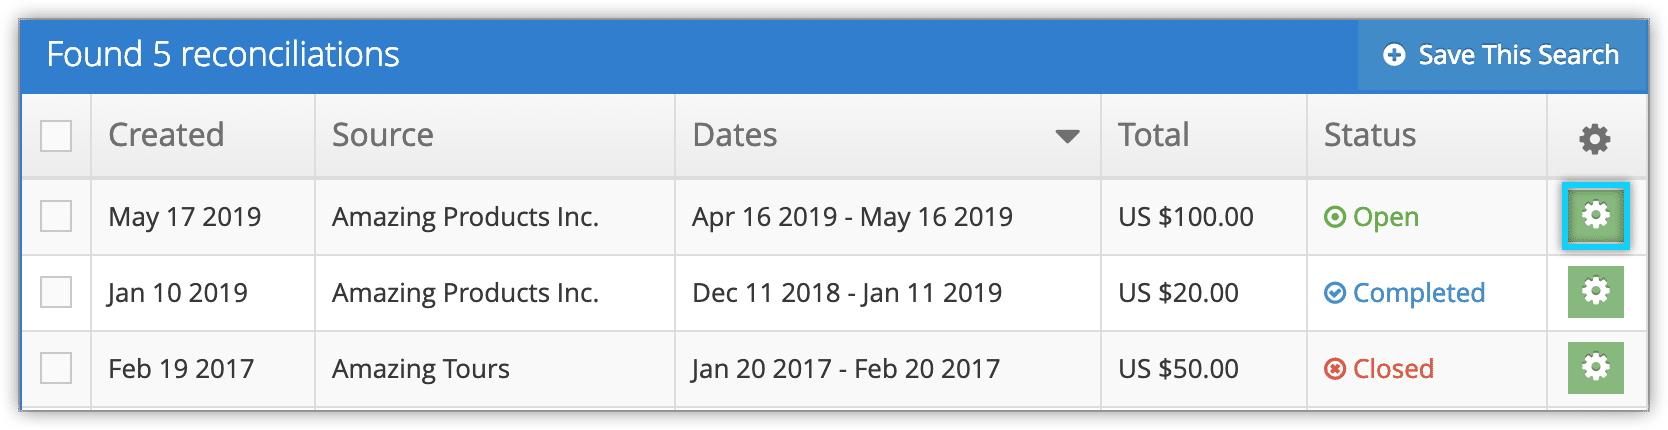
Task: Open the Completed status link
Action: (x=1418, y=293)
